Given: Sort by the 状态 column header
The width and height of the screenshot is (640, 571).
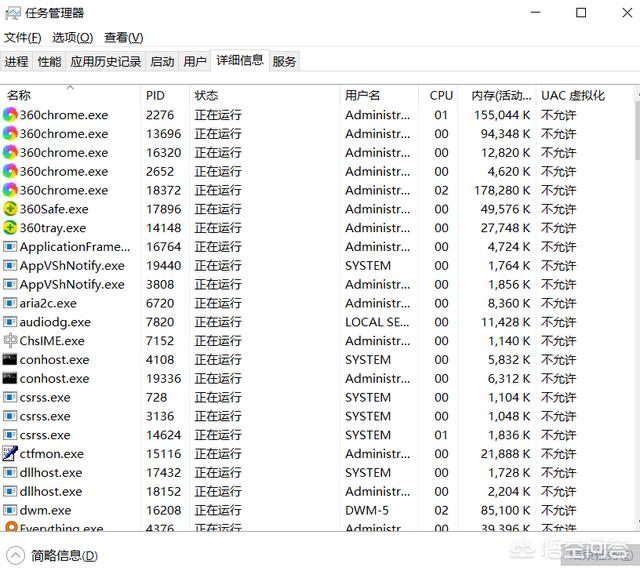Looking at the screenshot, I should point(264,95).
